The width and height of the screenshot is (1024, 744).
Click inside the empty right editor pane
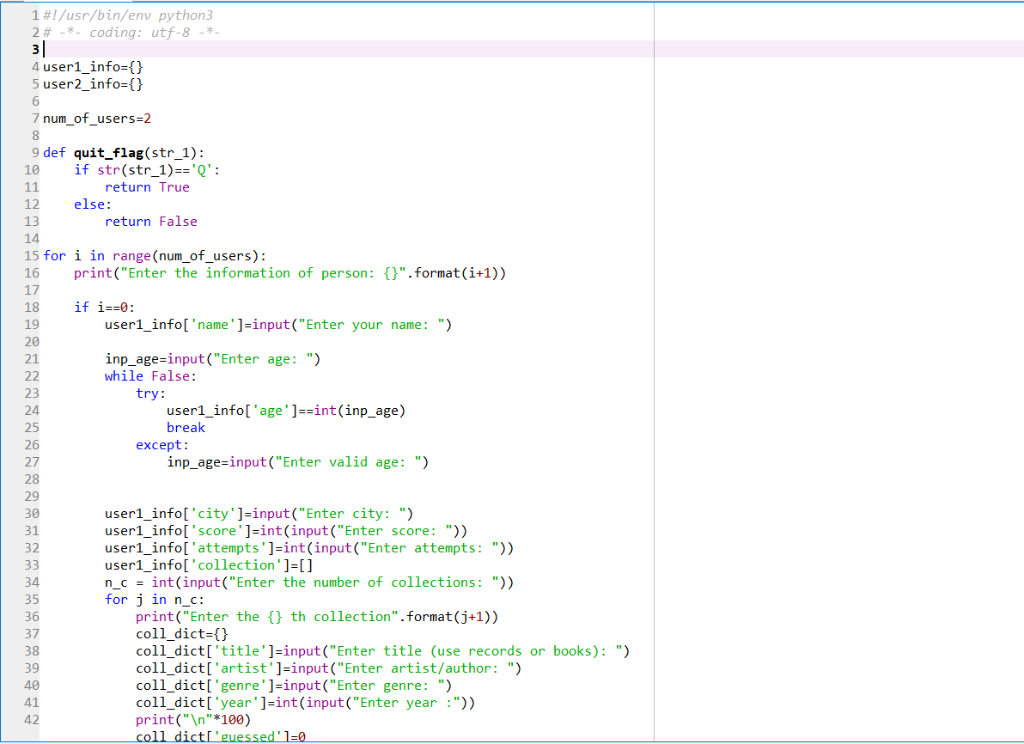[840, 370]
